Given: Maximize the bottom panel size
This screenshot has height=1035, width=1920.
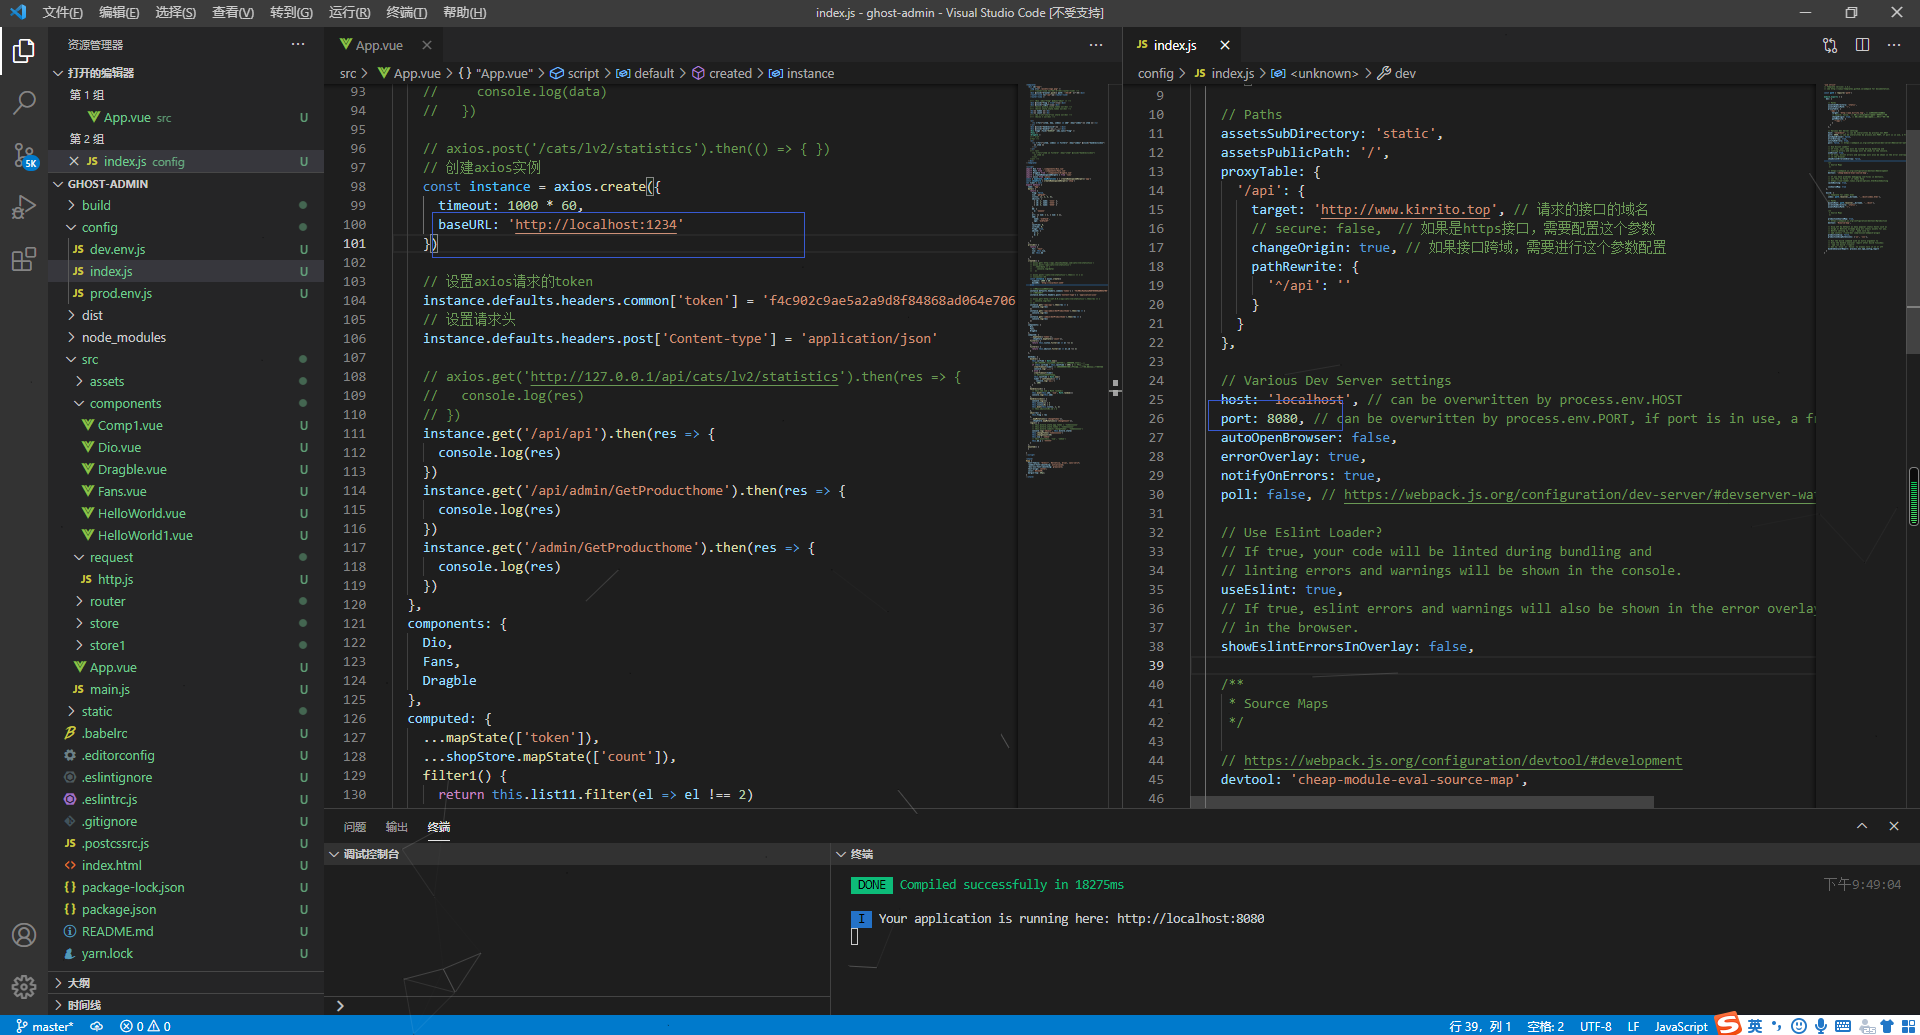Looking at the screenshot, I should 1862,826.
